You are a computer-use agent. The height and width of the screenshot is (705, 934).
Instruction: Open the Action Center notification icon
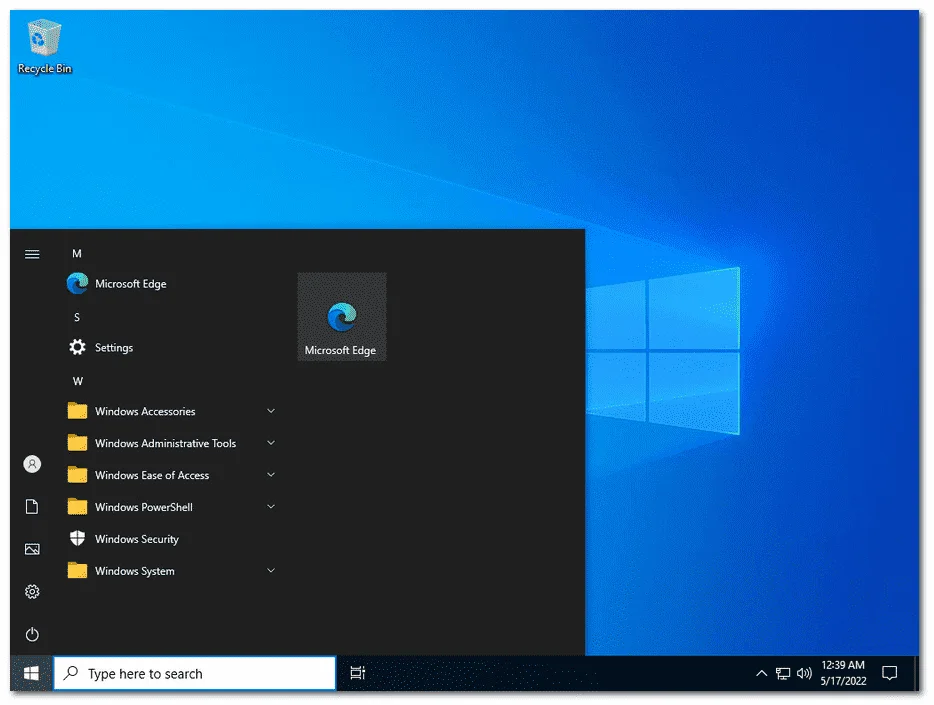tap(889, 673)
